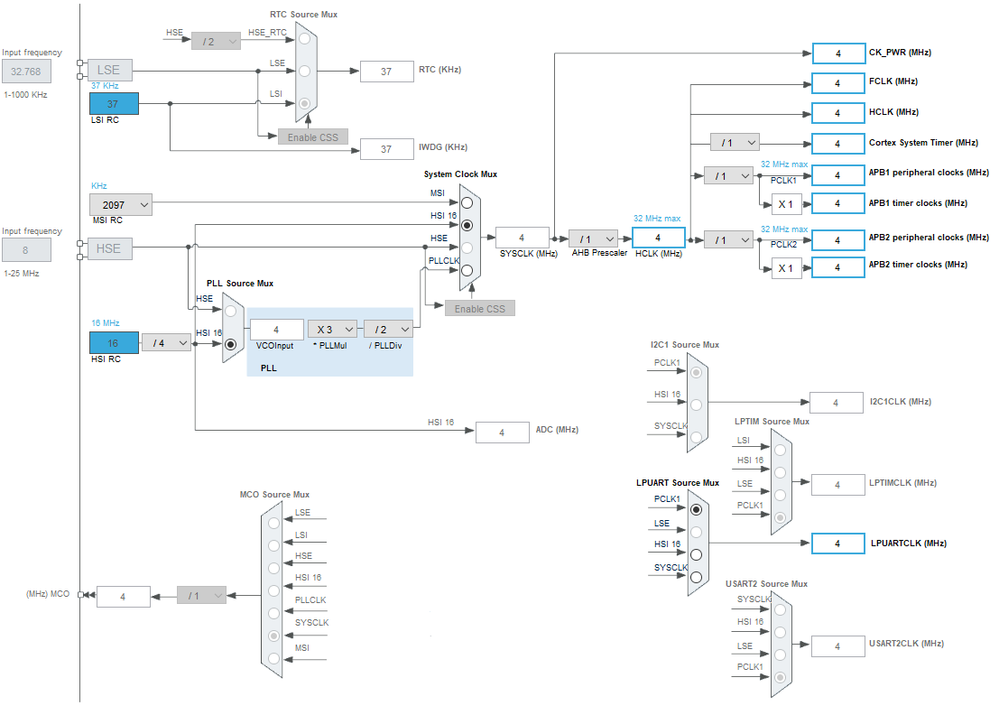Click the RTC (KHz) value field

pos(387,71)
